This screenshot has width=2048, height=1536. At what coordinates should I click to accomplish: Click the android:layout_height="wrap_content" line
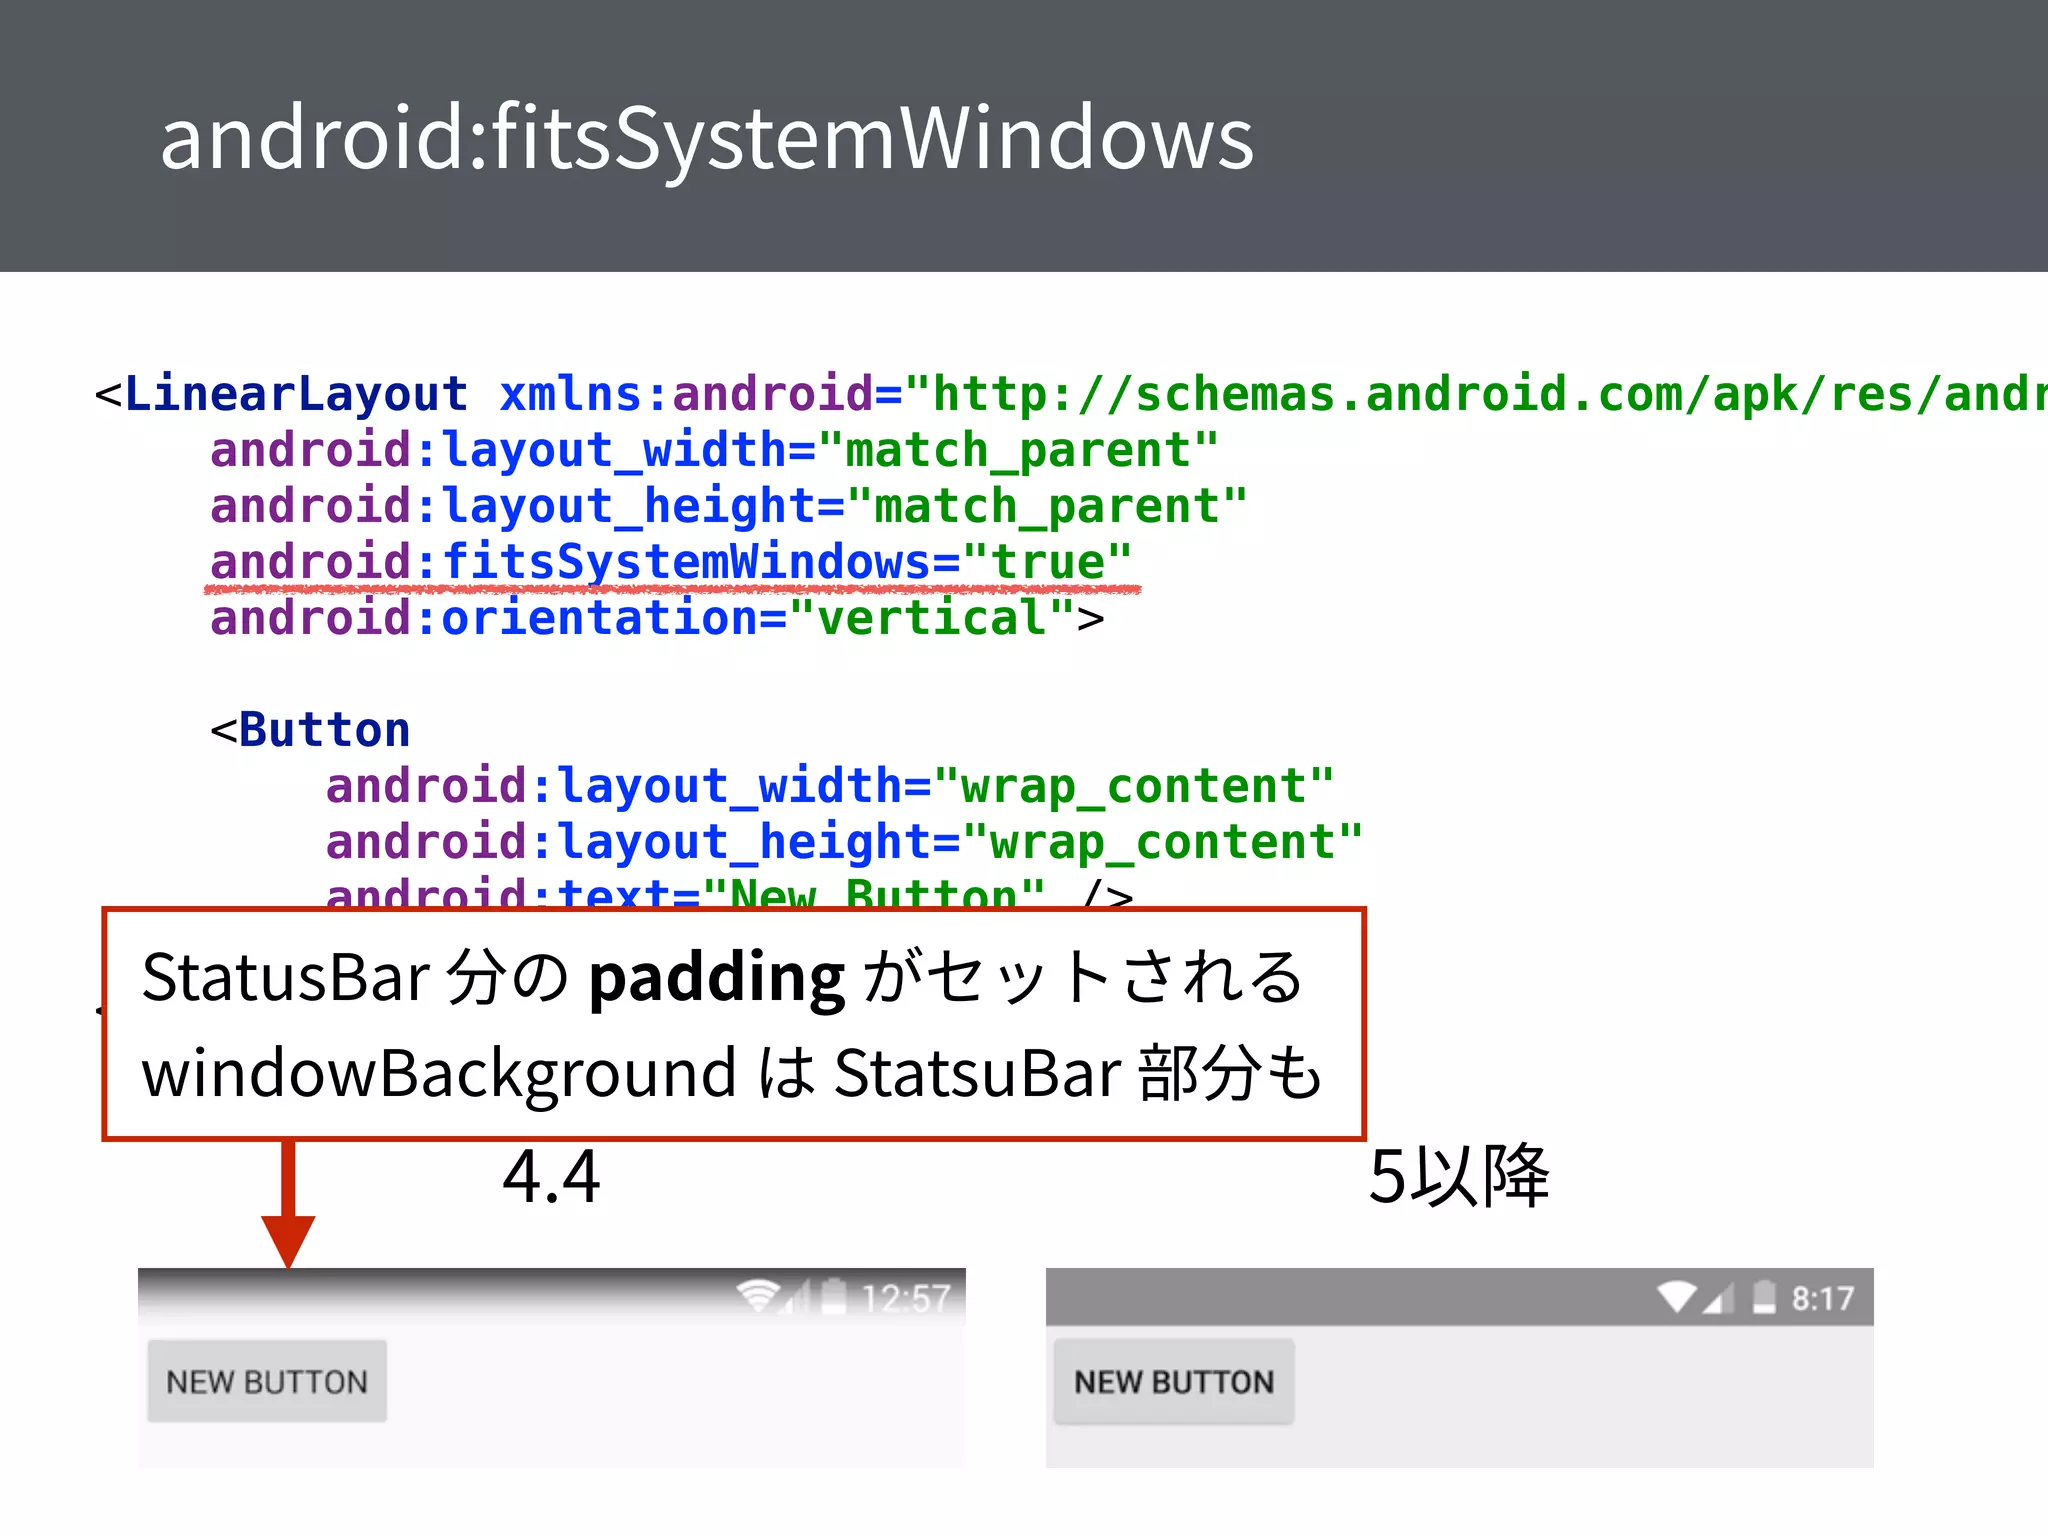click(844, 842)
